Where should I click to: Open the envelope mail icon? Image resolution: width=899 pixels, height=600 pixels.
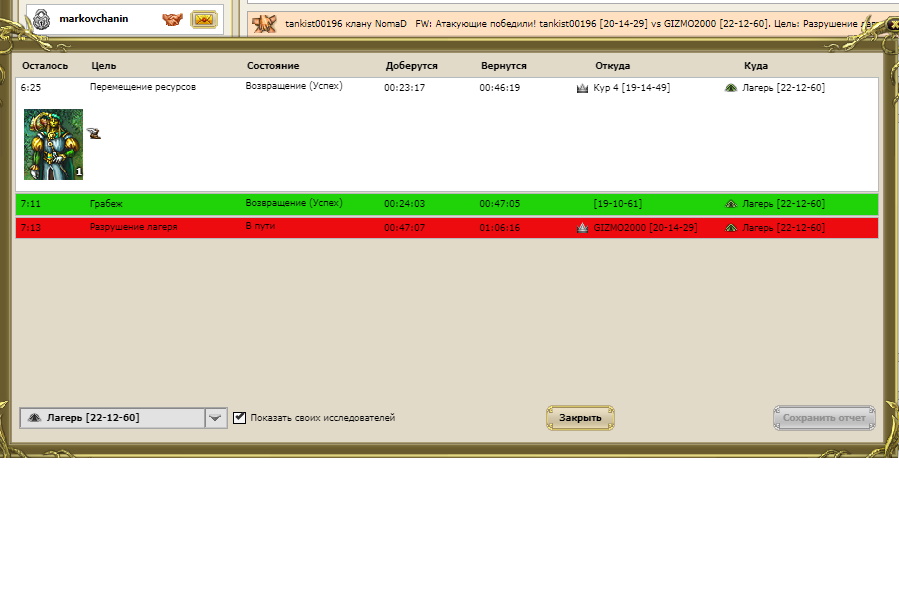coord(204,19)
